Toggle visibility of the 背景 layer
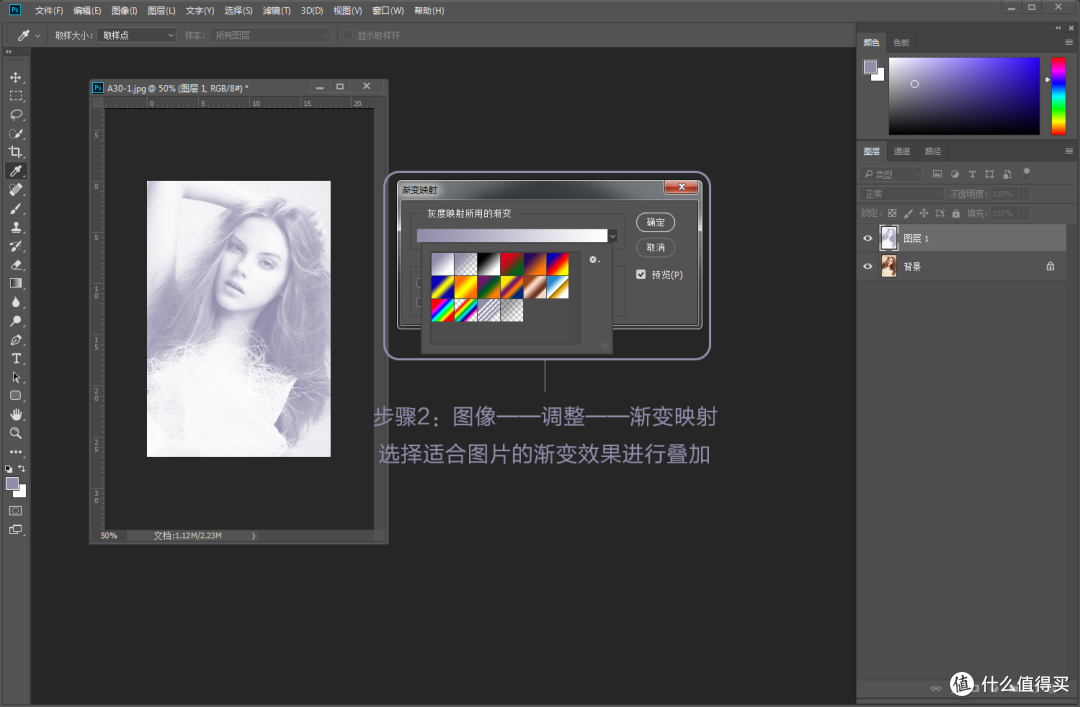This screenshot has width=1080, height=707. click(868, 266)
